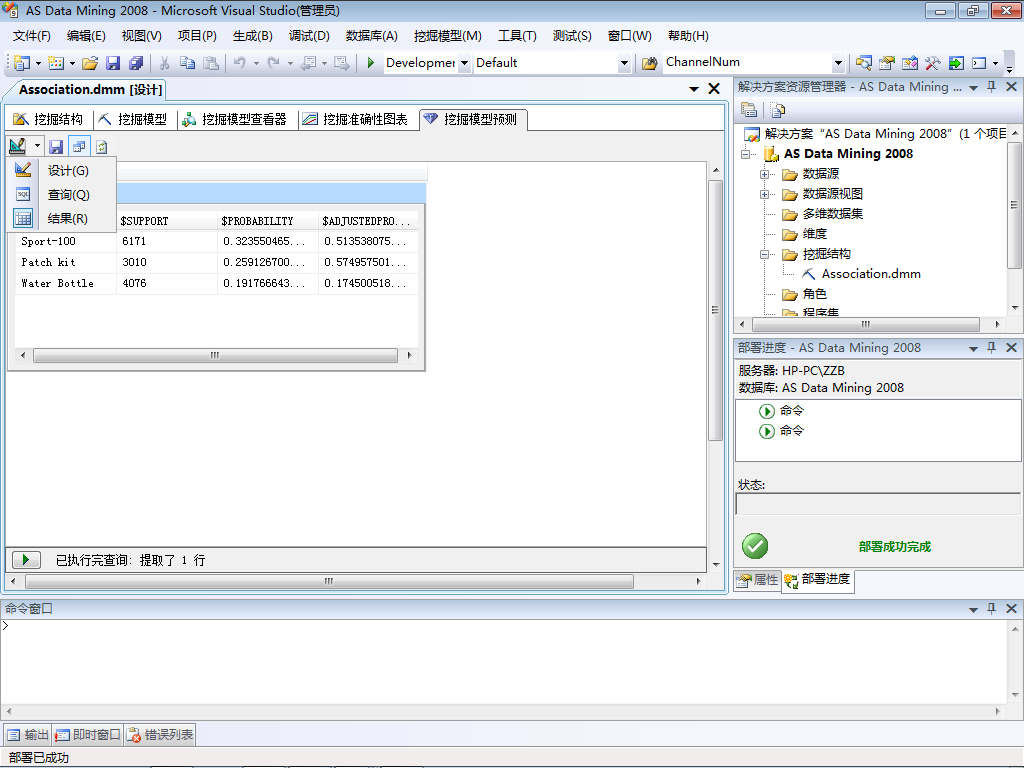Click the Sport-100 result row cell
Screen dimensions: 1024x768
coord(65,241)
